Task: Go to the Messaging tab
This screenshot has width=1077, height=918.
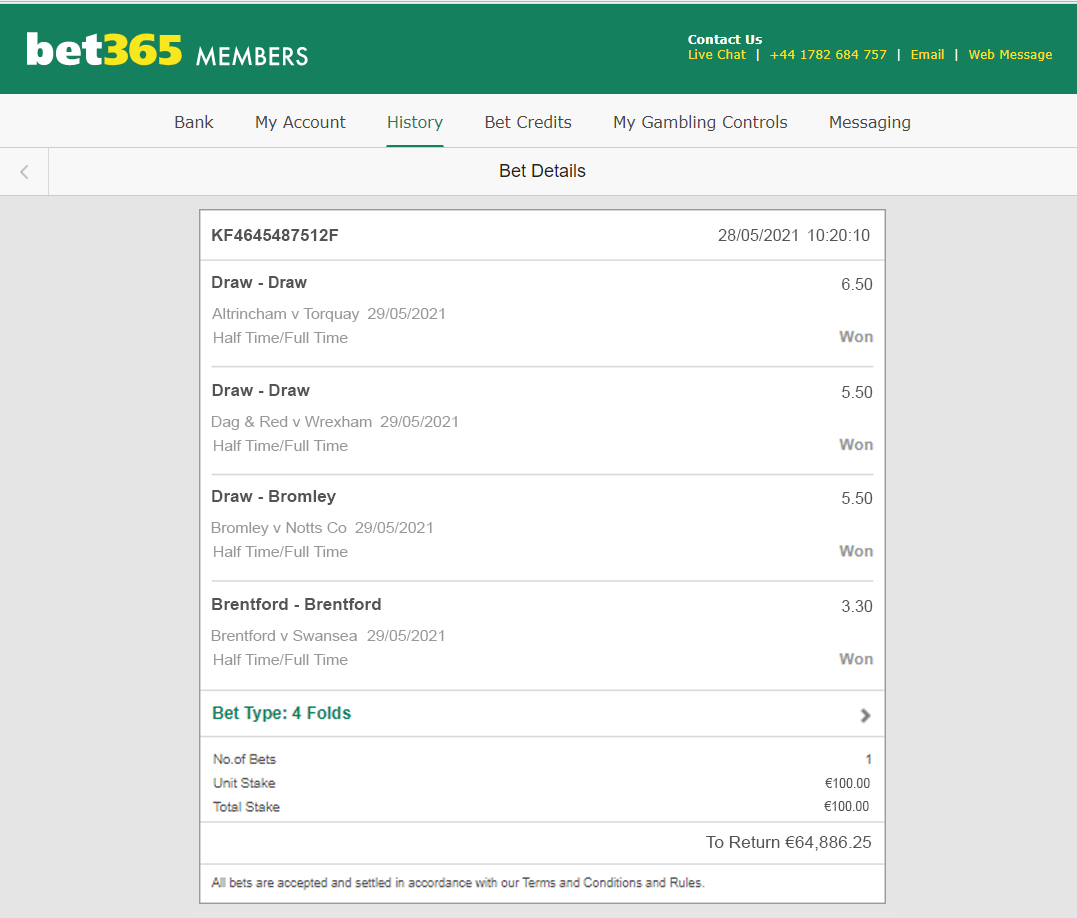Action: click(870, 122)
